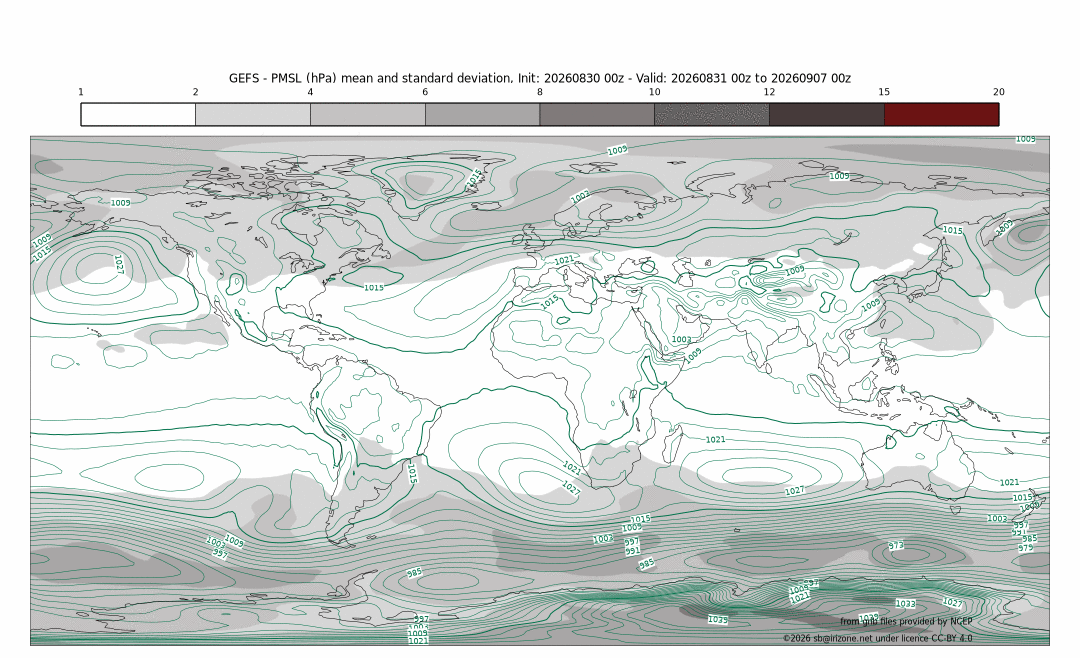Click the 1021 contour label over western Europe
1080x658 pixels.
[564, 260]
